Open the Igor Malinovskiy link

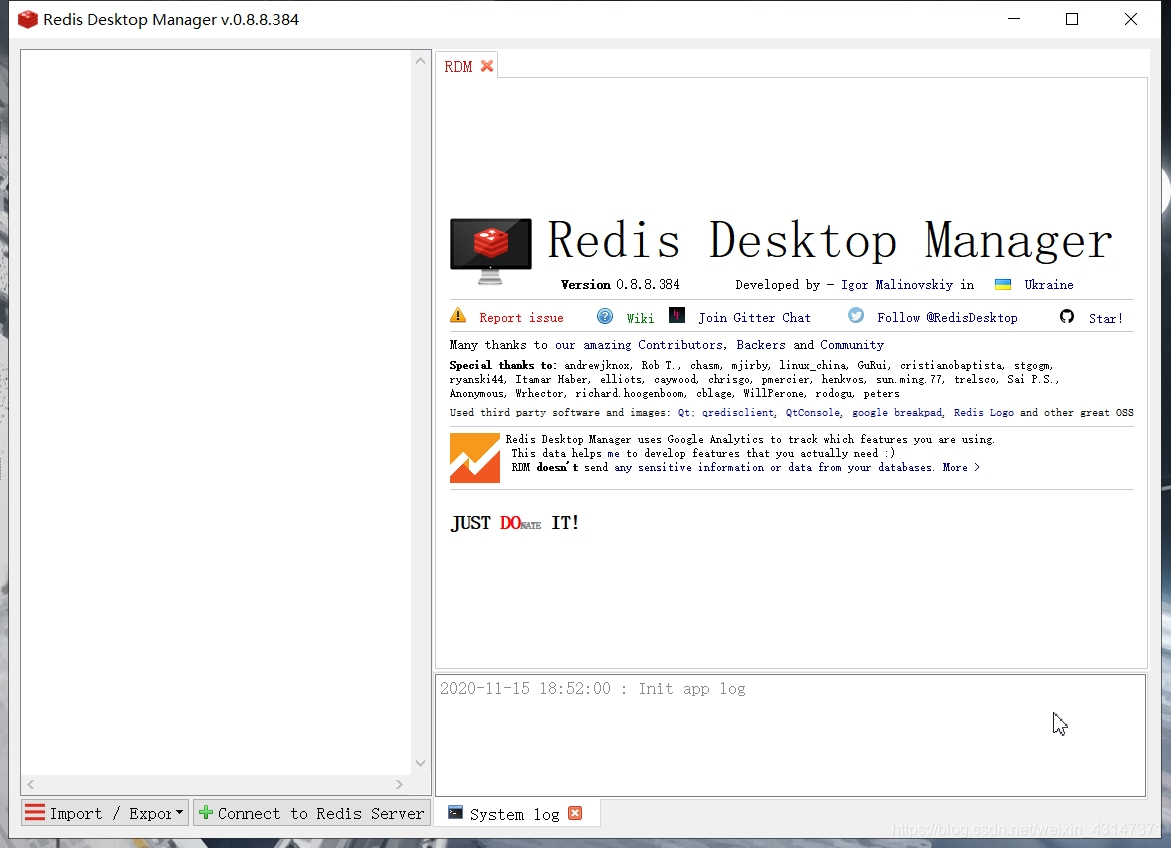897,285
